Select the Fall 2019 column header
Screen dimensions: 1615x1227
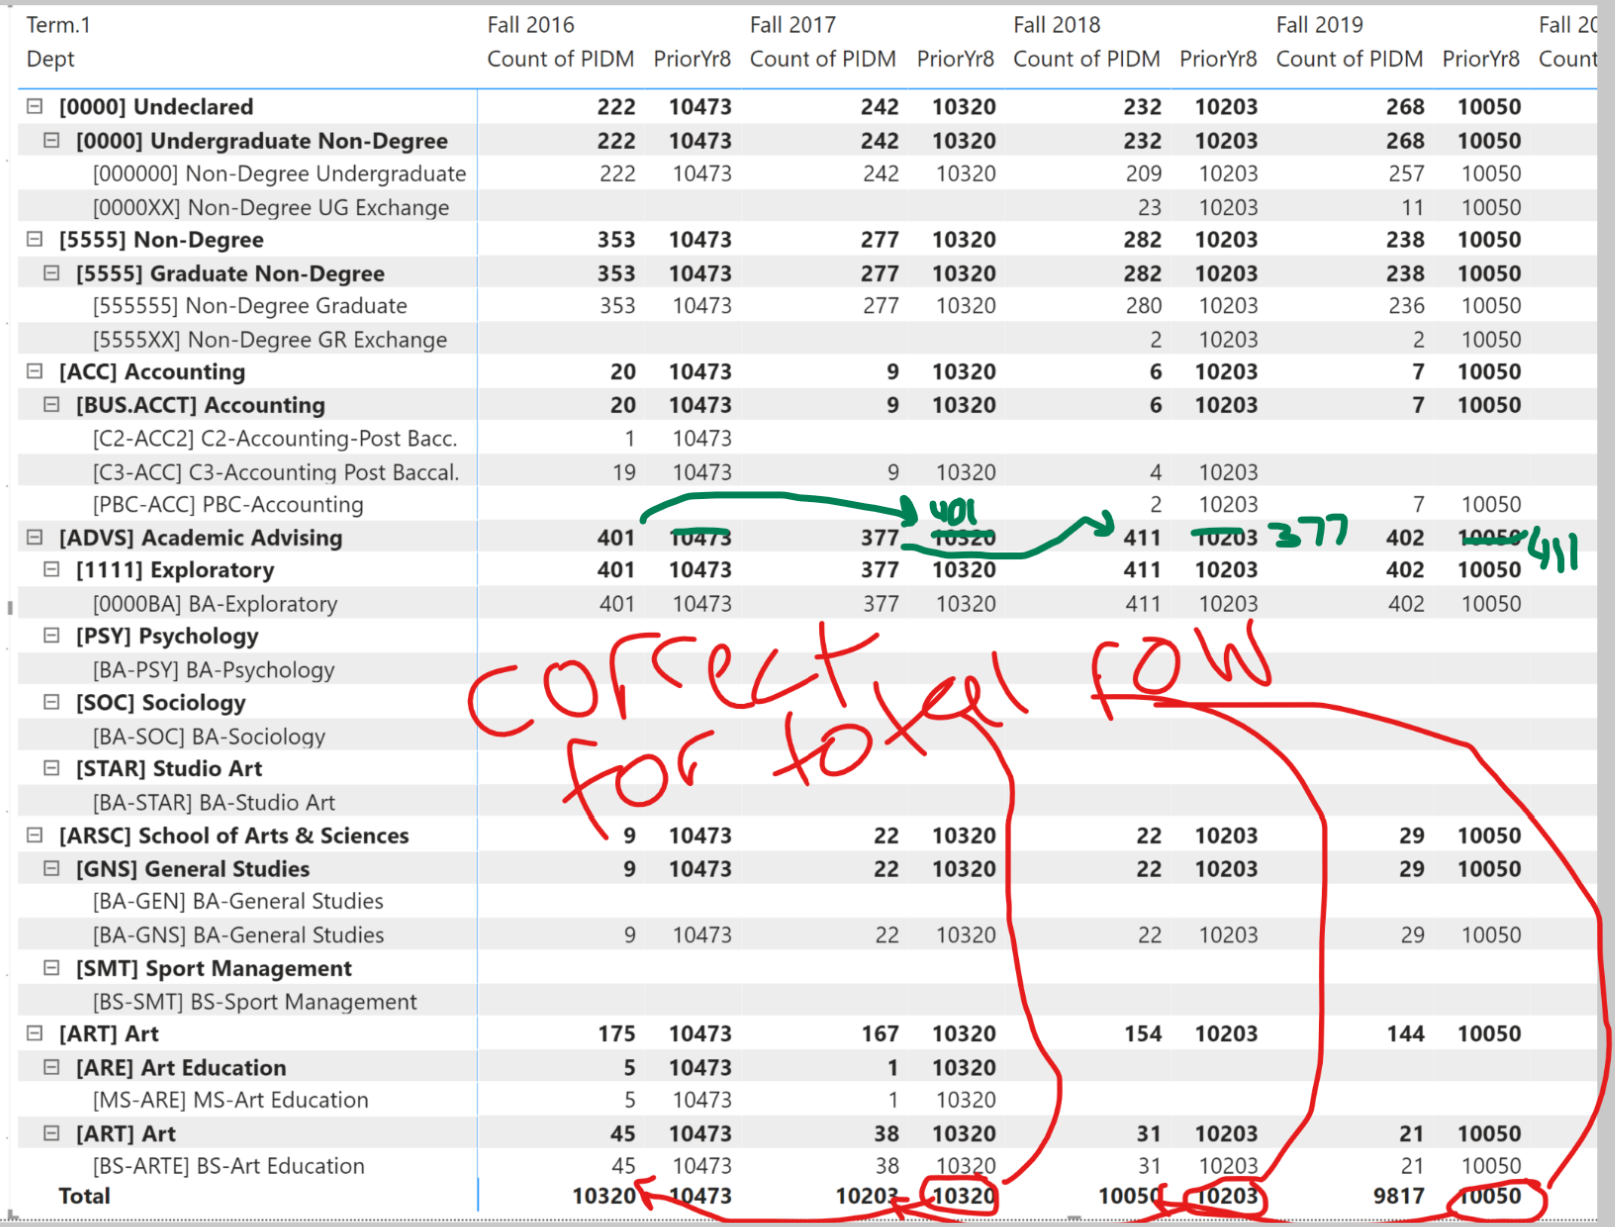pyautogui.click(x=1319, y=25)
